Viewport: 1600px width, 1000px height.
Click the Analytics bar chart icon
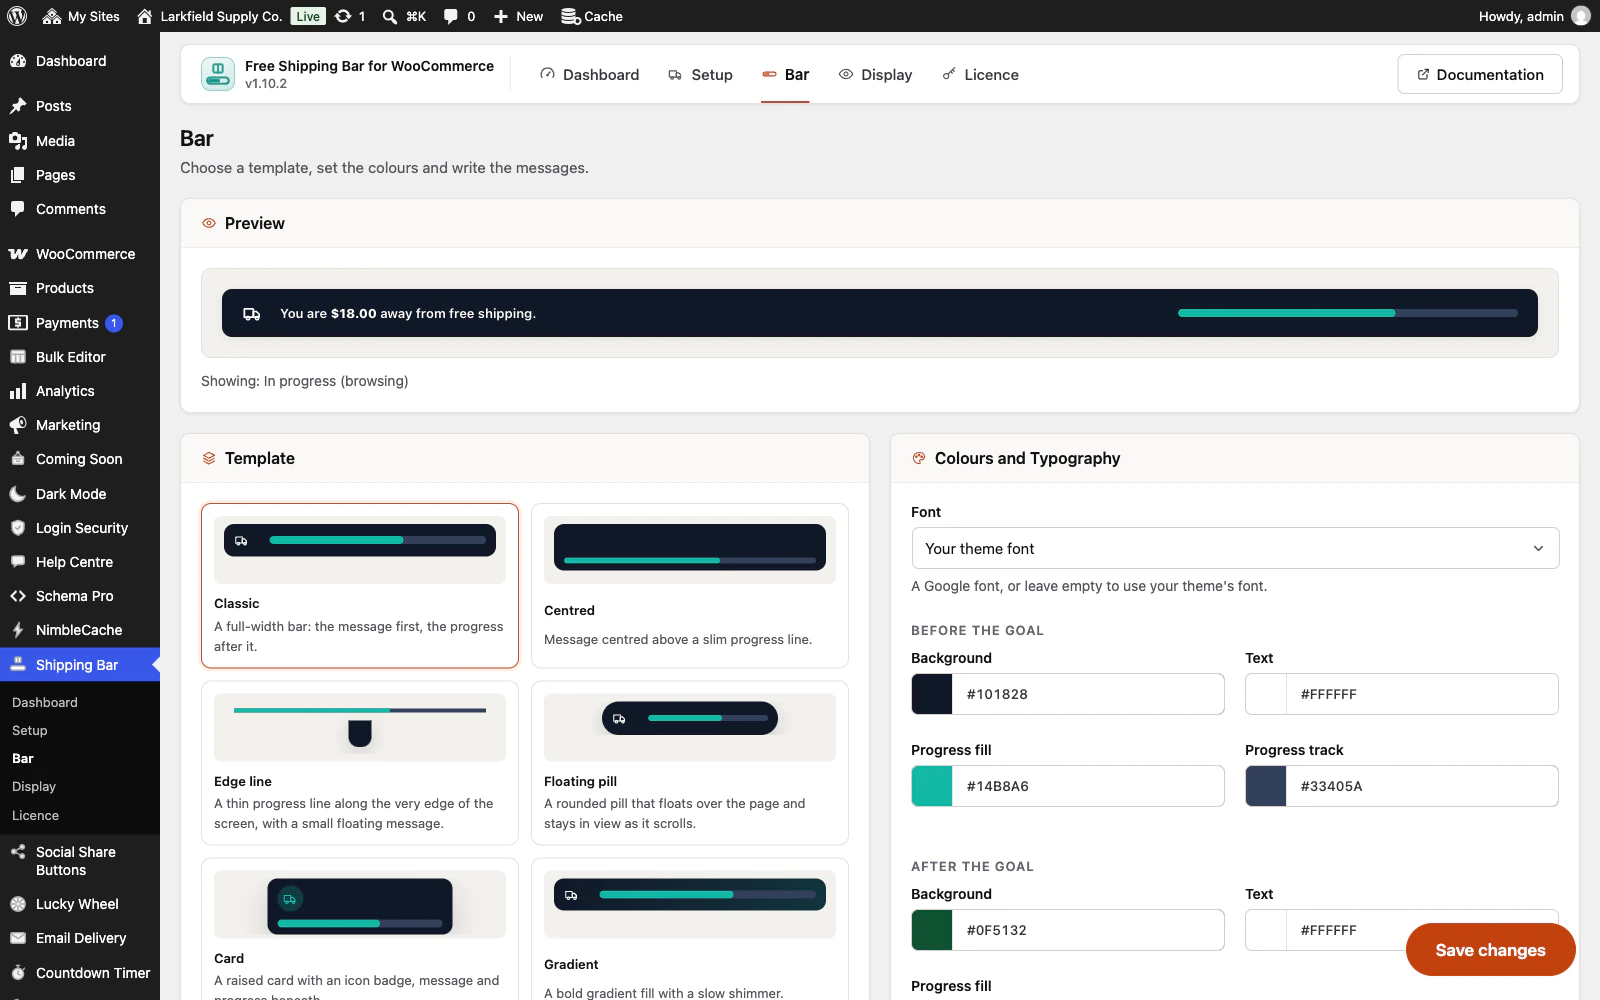(18, 391)
